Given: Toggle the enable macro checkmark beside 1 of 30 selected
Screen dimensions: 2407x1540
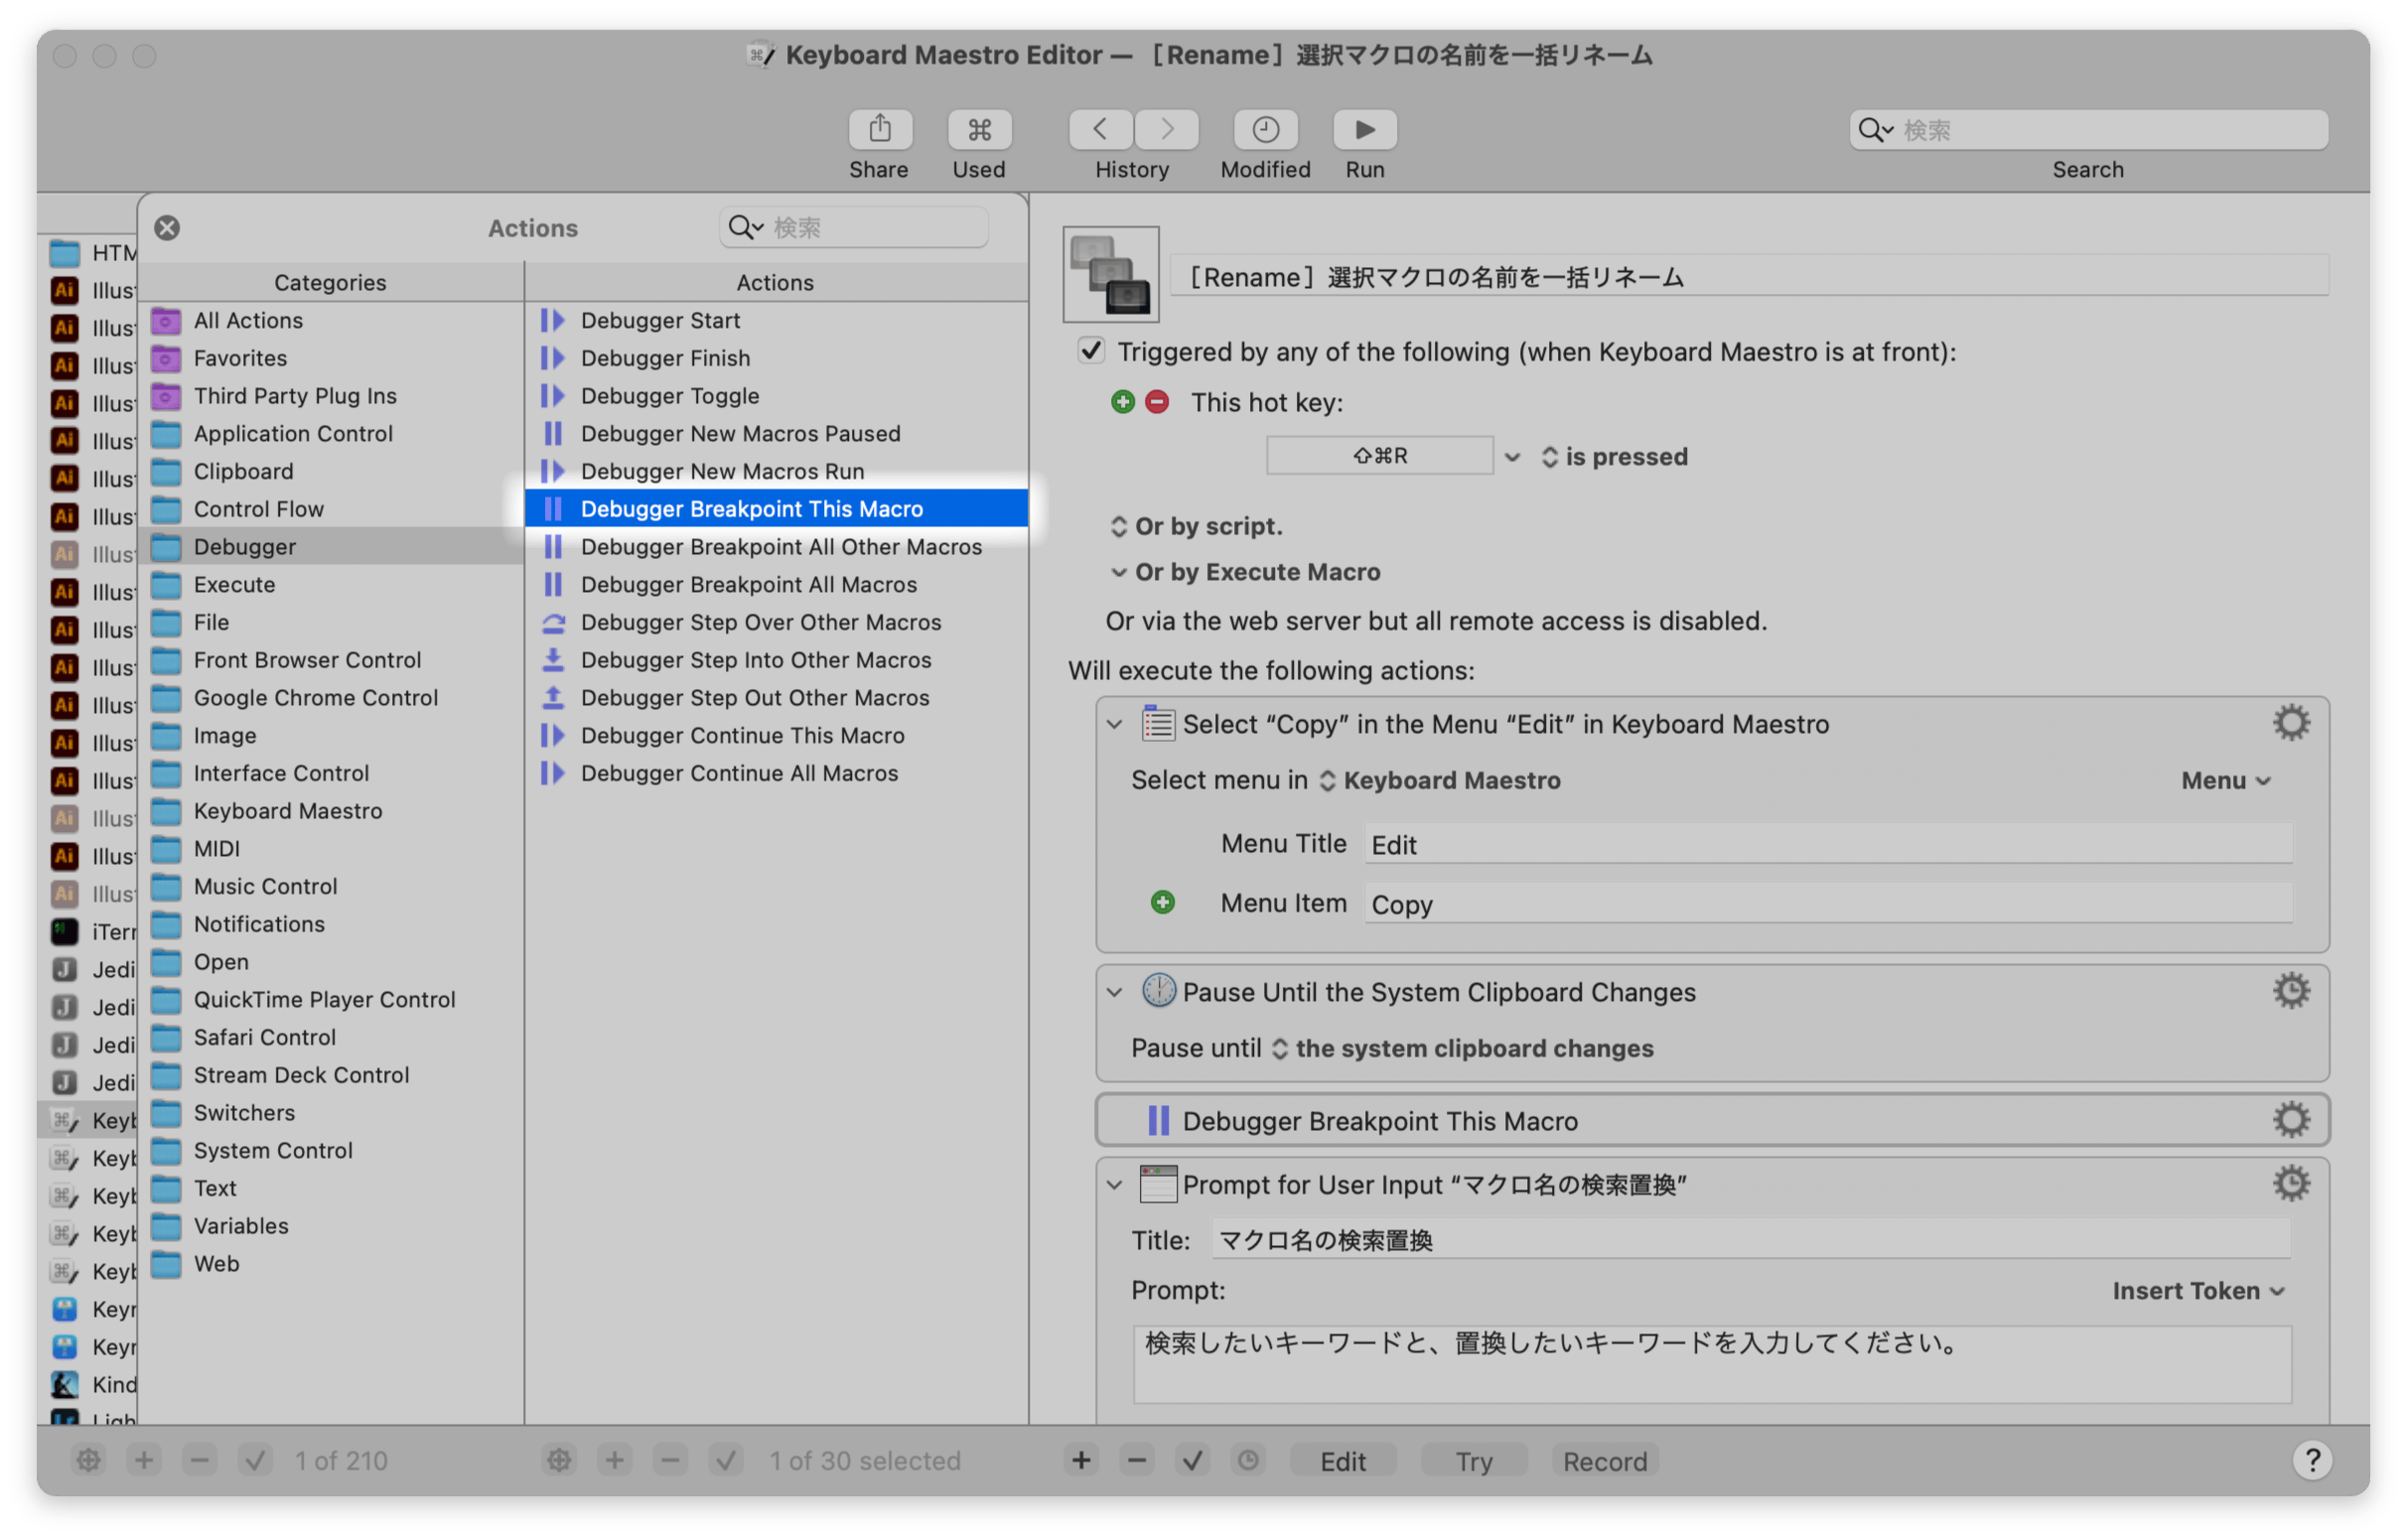Looking at the screenshot, I should [x=725, y=1460].
